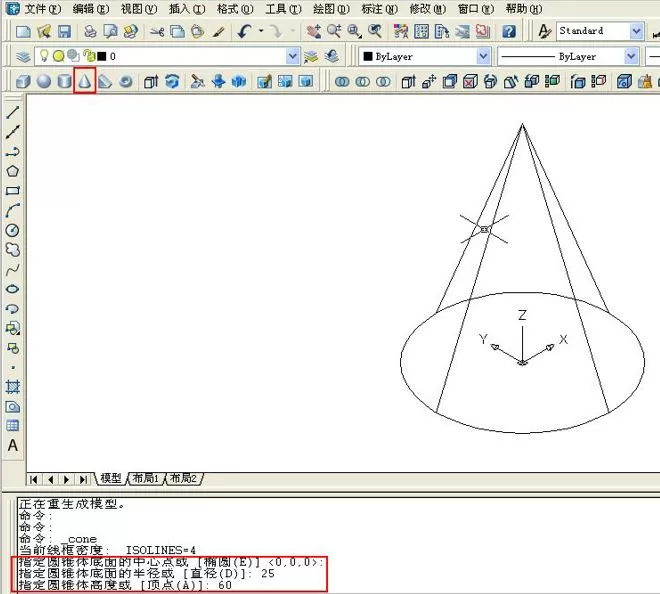The image size is (660, 594).
Task: Switch to the 布局1 tab
Action: click(146, 478)
